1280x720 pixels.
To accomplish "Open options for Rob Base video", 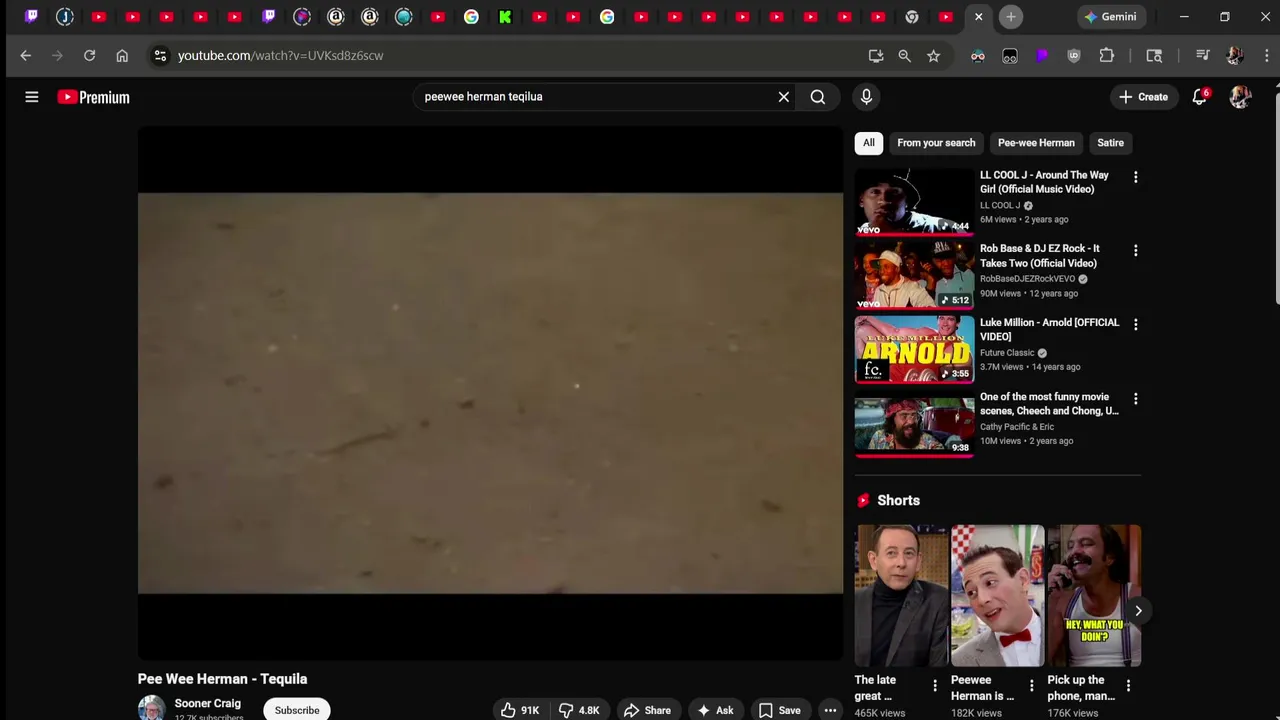I will pyautogui.click(x=1135, y=250).
